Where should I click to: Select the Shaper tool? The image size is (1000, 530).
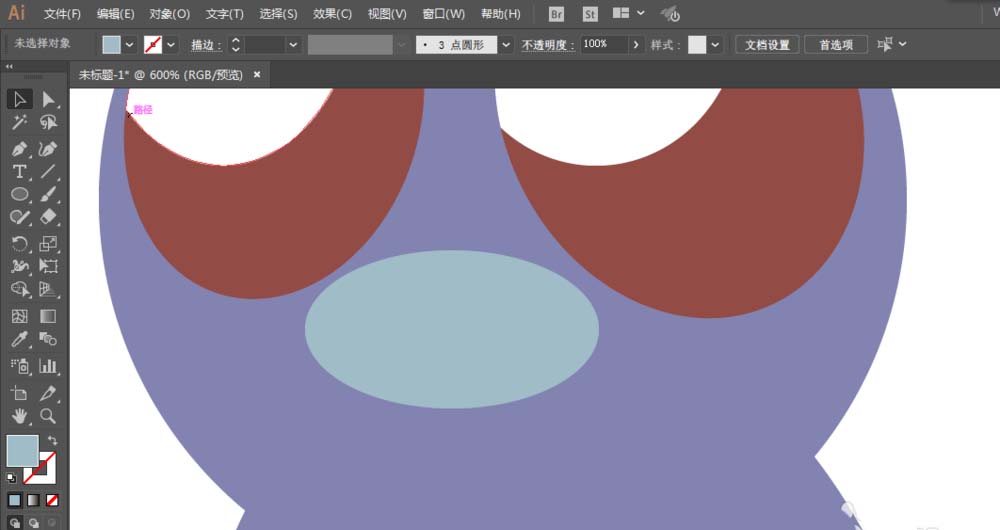pos(20,217)
